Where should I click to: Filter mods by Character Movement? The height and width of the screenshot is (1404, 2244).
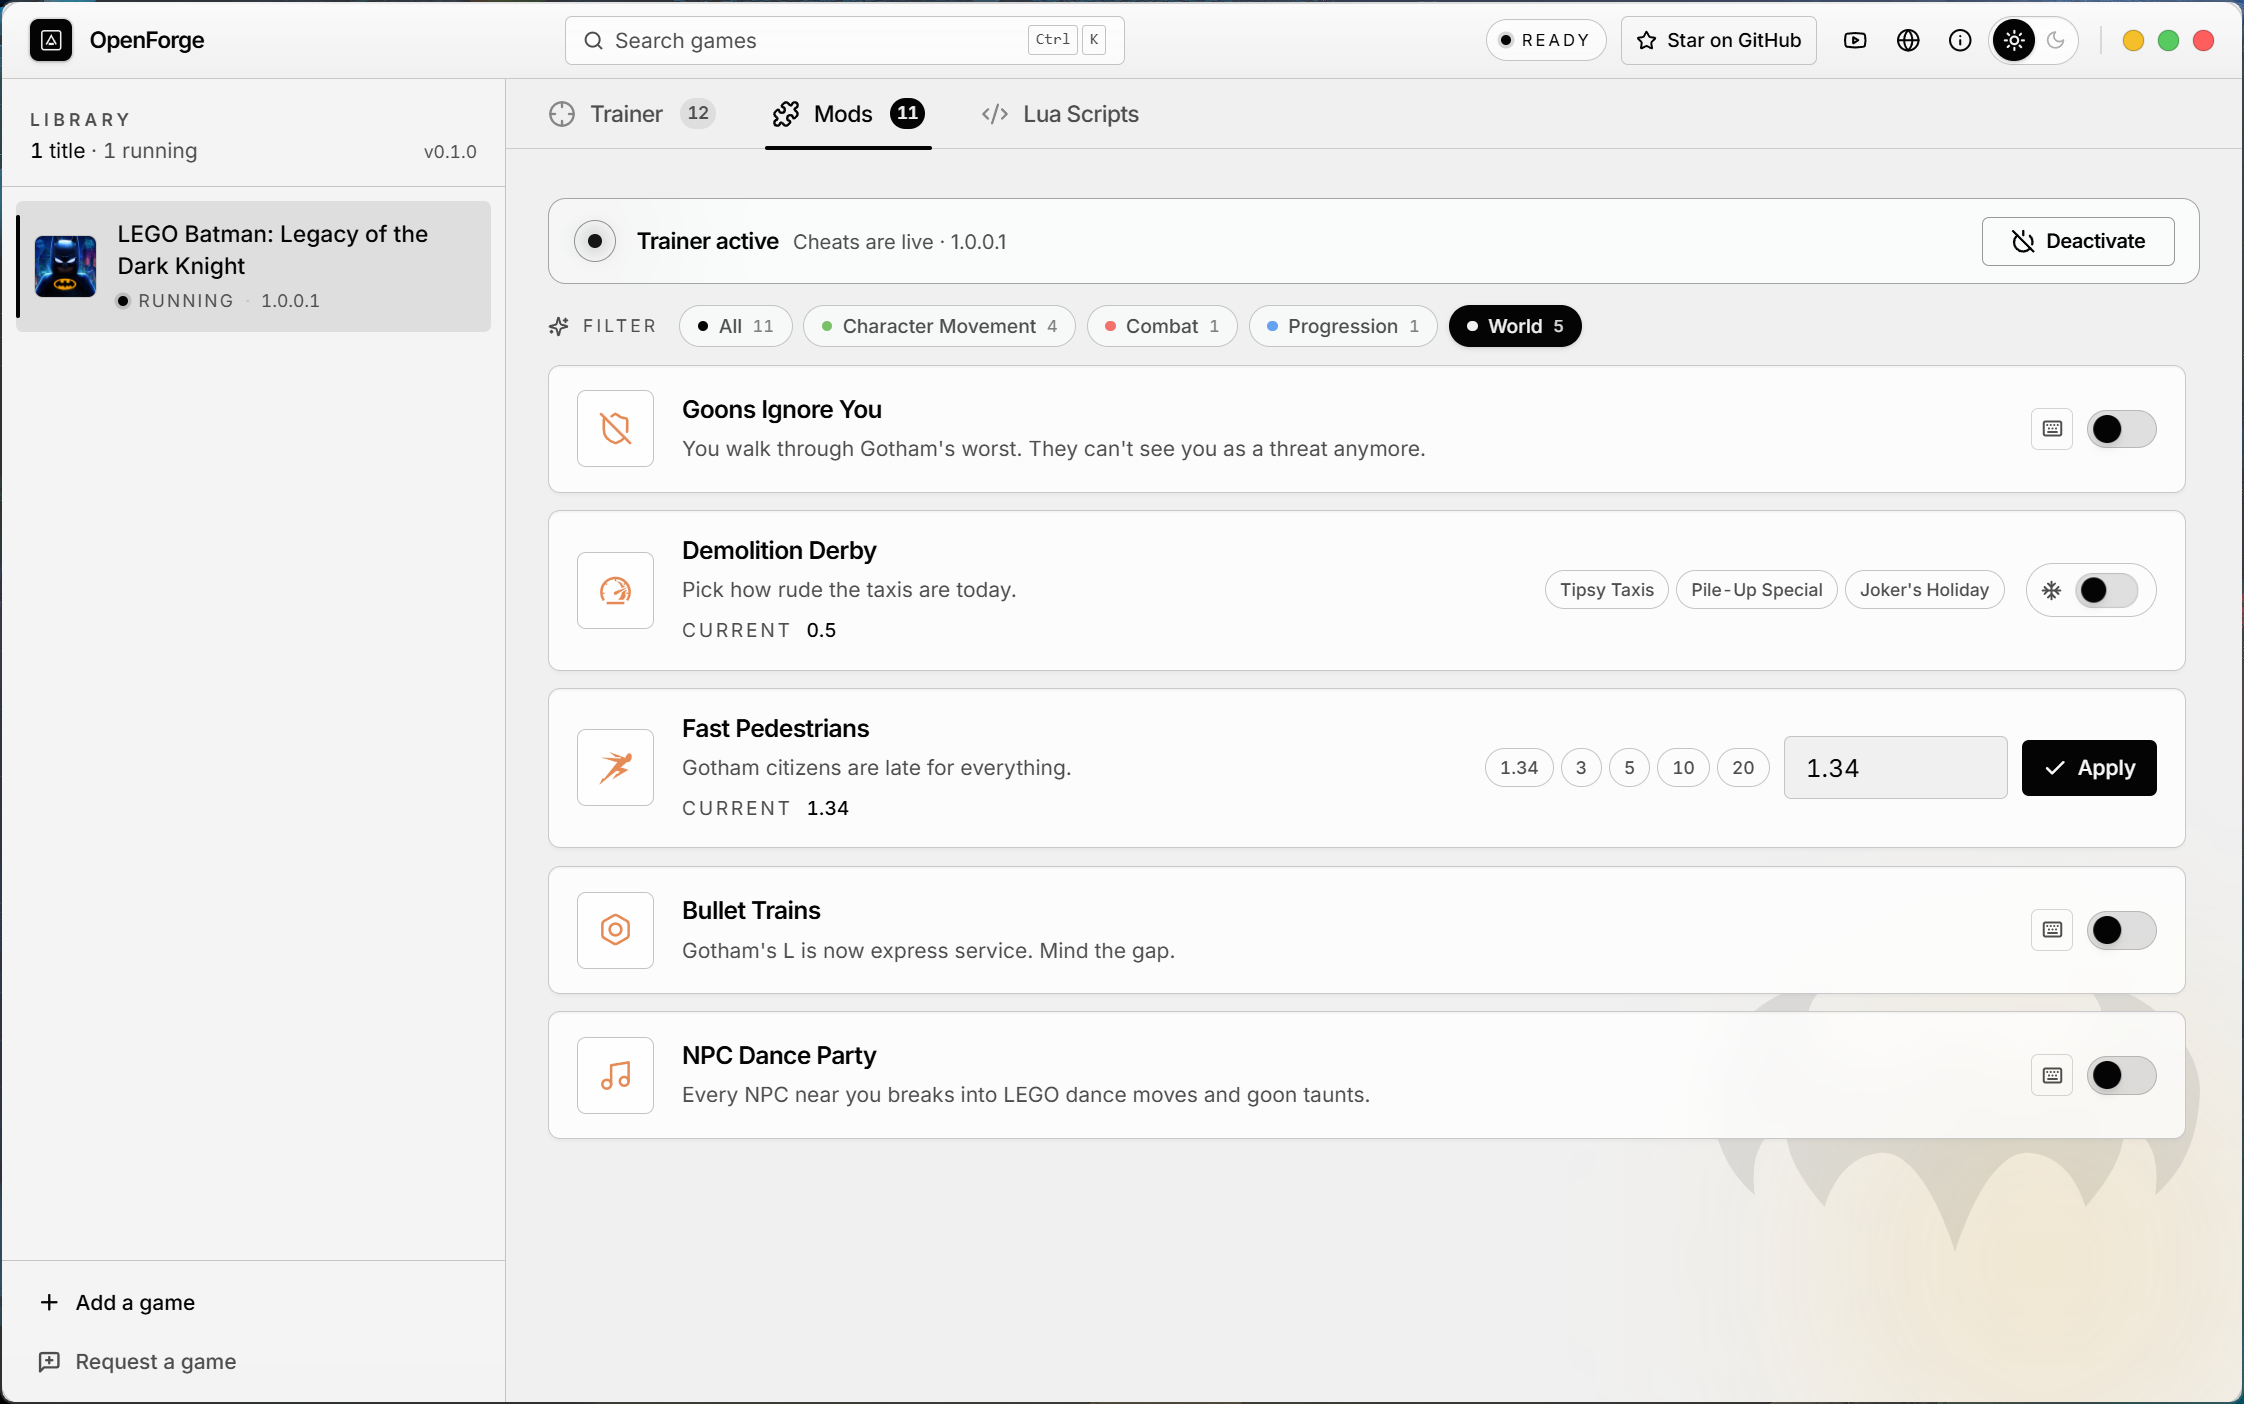[x=939, y=326]
